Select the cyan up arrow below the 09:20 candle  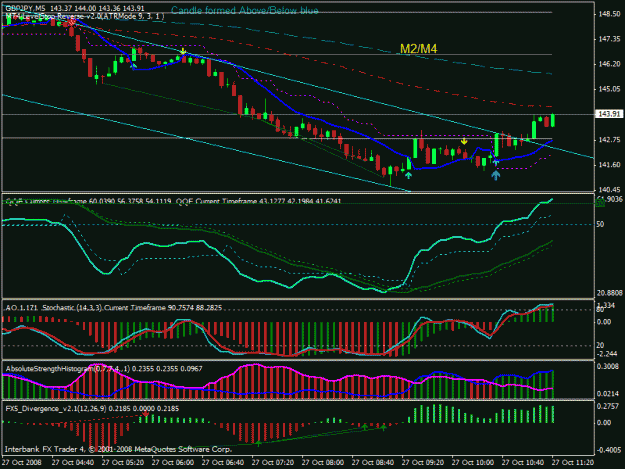409,175
